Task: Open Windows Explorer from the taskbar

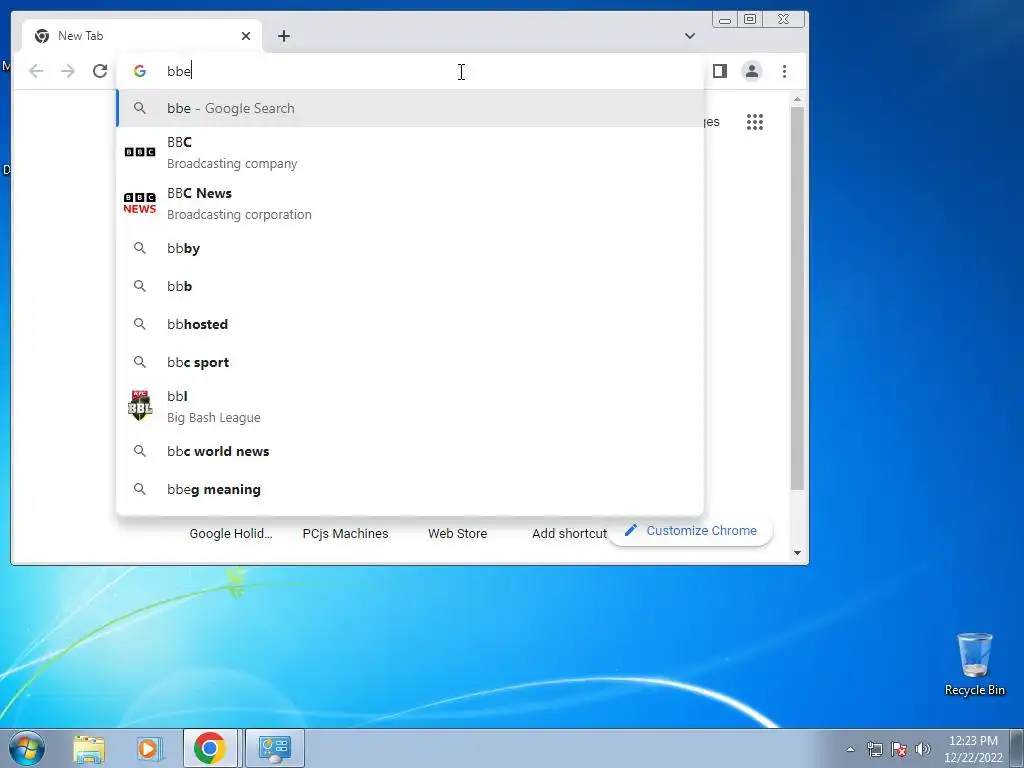Action: 89,748
